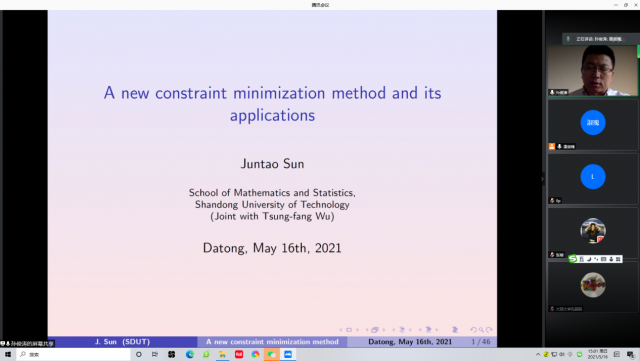Viewport: 640px width, 361px height.
Task: Open the Windows Start button
Action: (8, 354)
